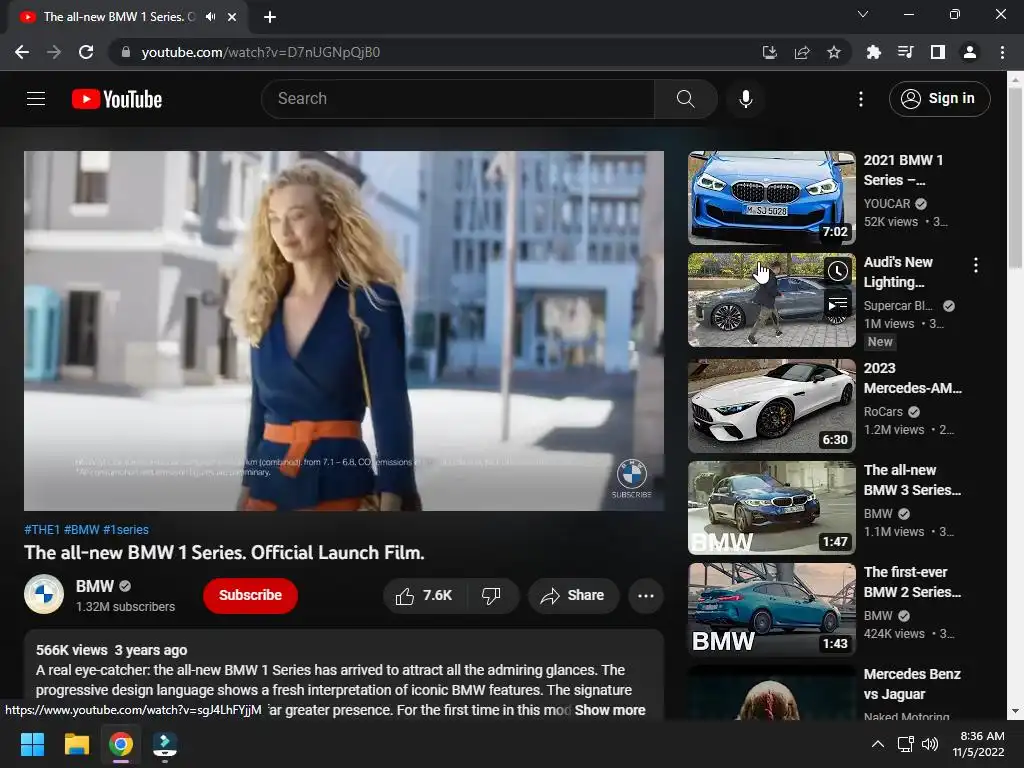The width and height of the screenshot is (1024, 768).
Task: Bookmark this page with star icon
Action: [834, 52]
